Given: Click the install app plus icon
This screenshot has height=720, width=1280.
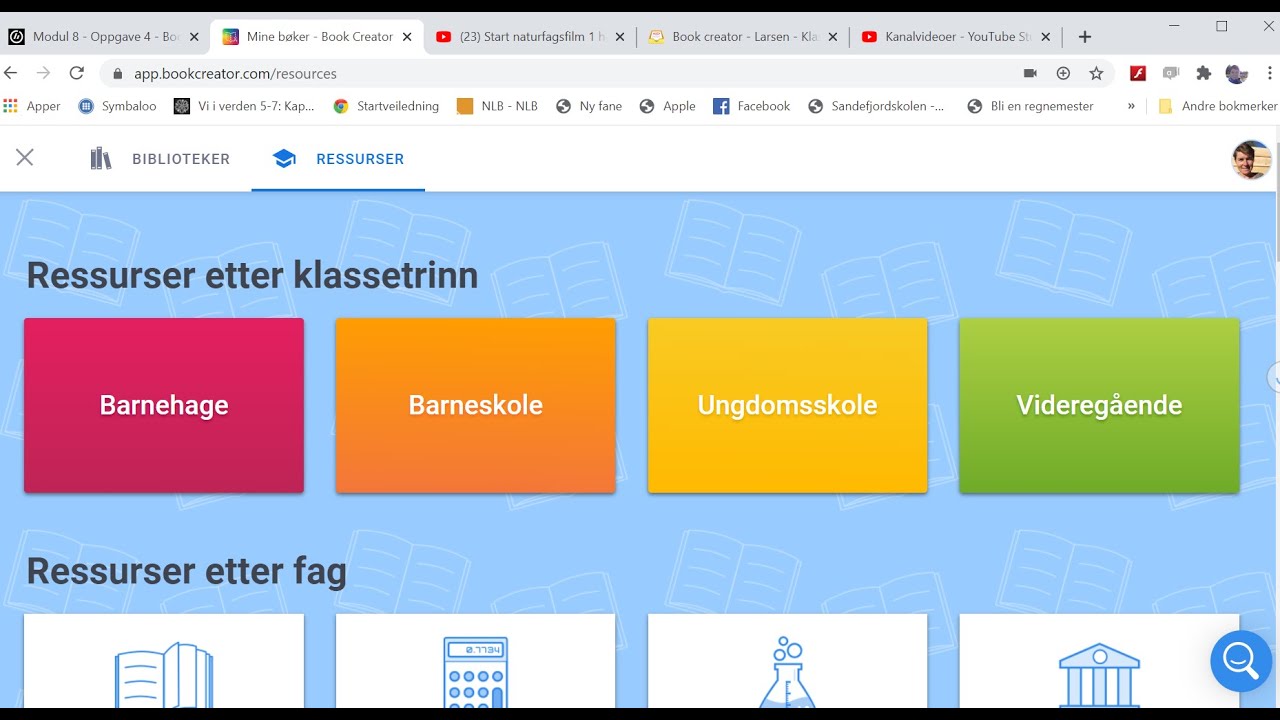Looking at the screenshot, I should 1063,73.
